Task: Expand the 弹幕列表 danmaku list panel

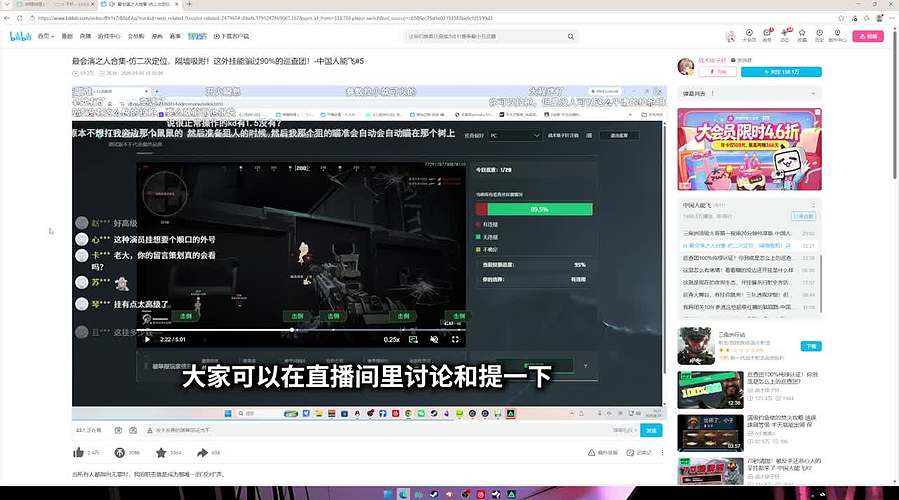Action: 749,93
